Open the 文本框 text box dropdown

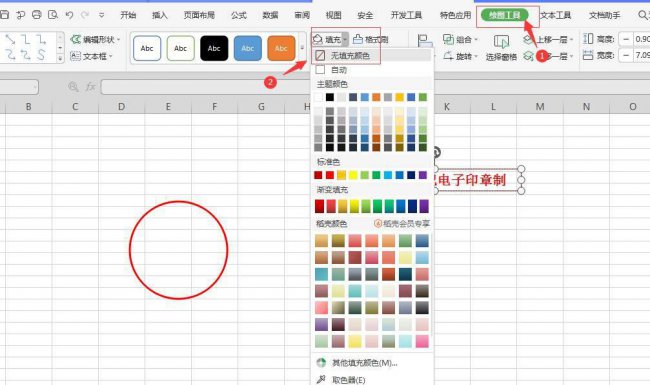tap(91, 56)
